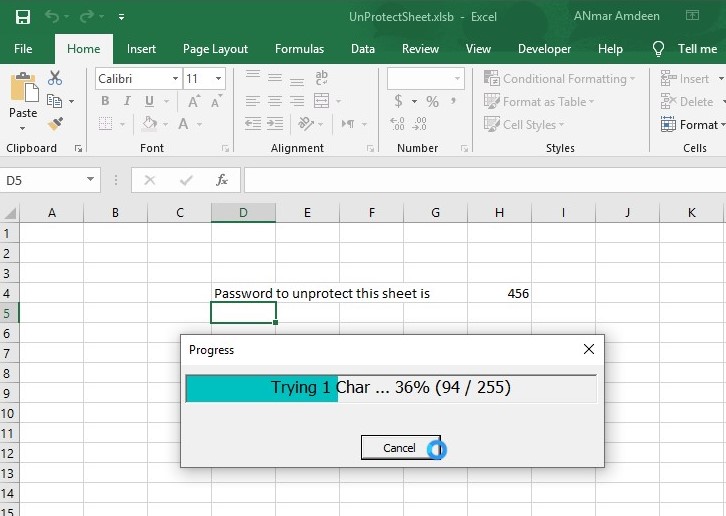Click the Cut scissors icon
The height and width of the screenshot is (516, 726).
[x=55, y=78]
